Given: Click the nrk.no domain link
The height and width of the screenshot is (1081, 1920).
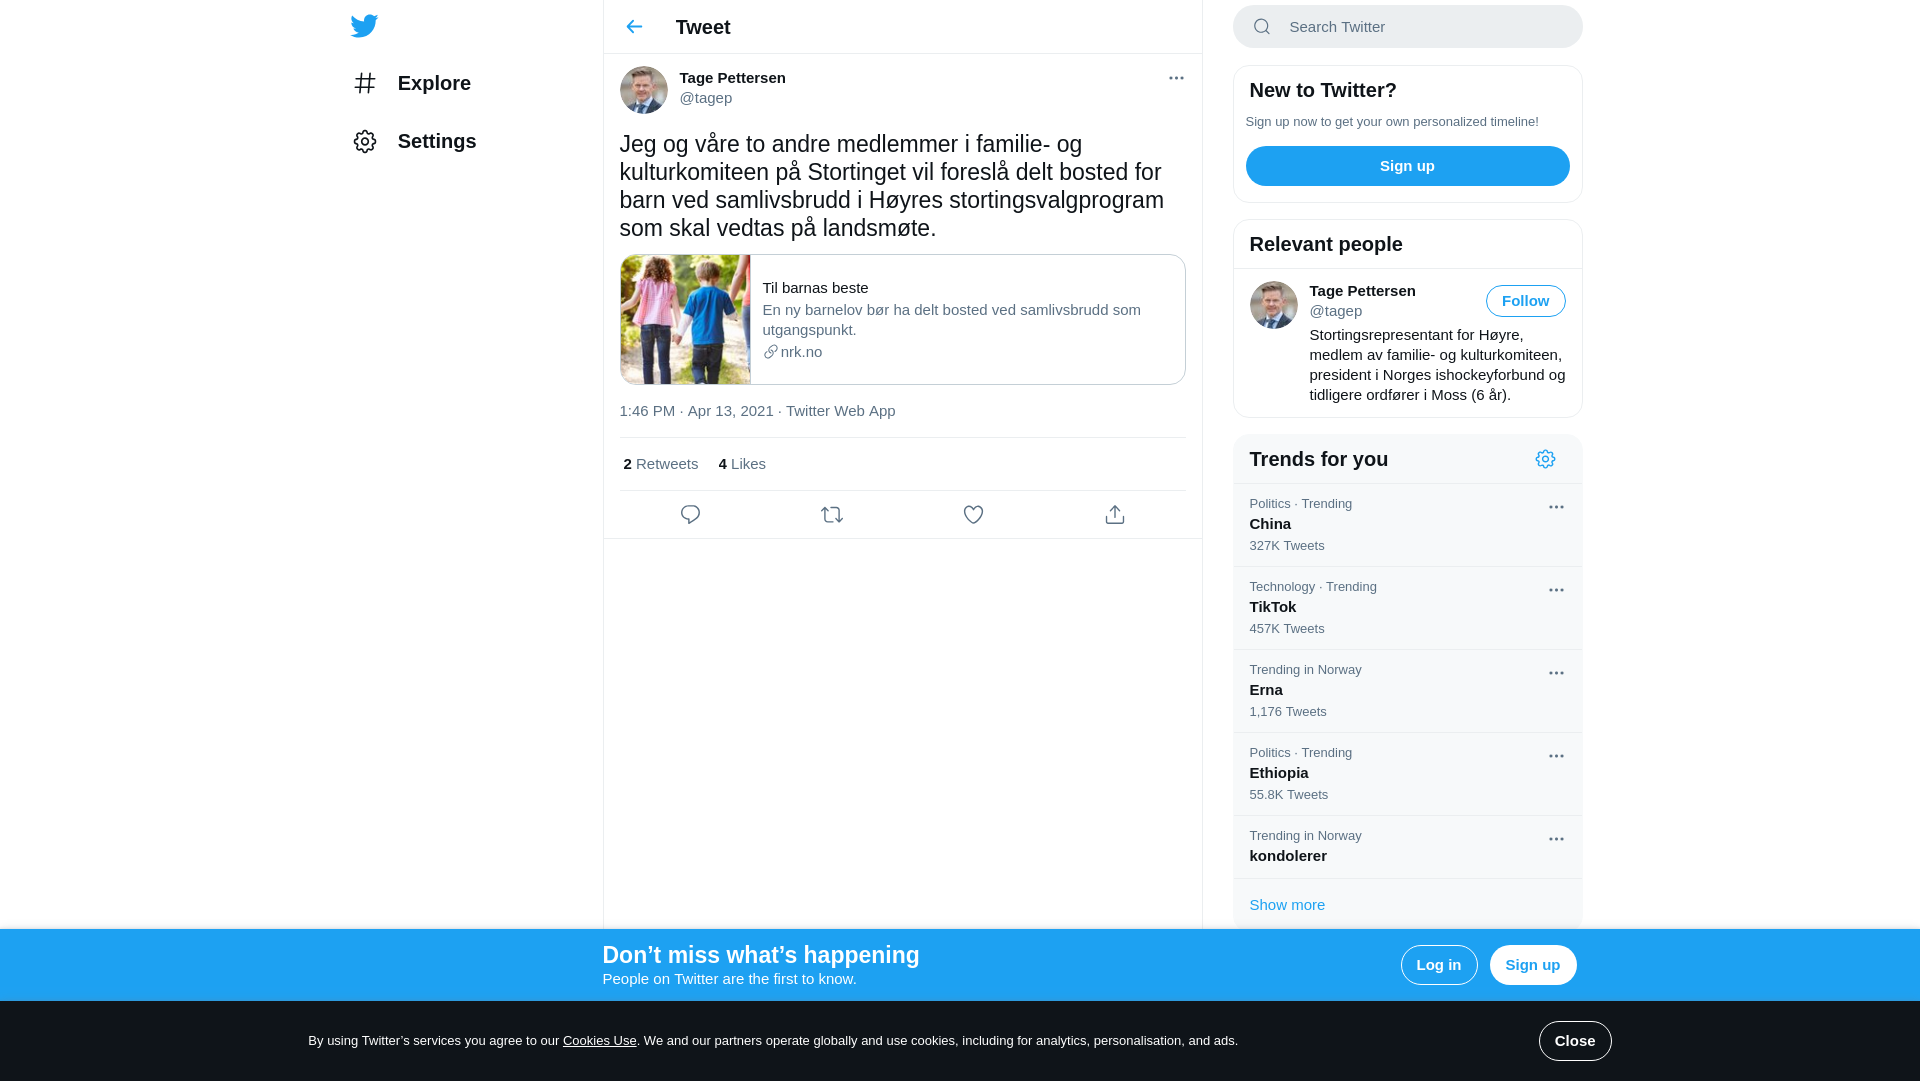Looking at the screenshot, I should (x=792, y=352).
